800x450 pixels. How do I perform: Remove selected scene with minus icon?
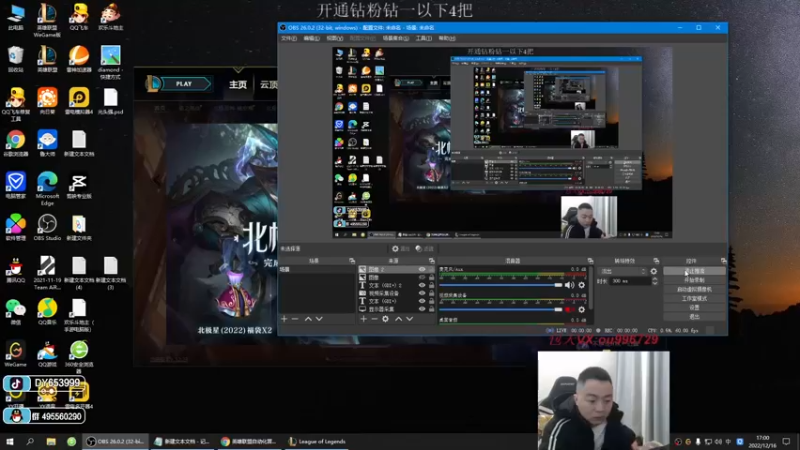(295, 319)
